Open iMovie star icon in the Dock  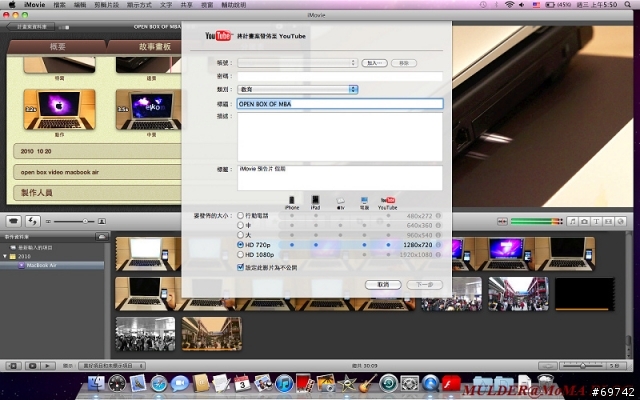tap(347, 384)
